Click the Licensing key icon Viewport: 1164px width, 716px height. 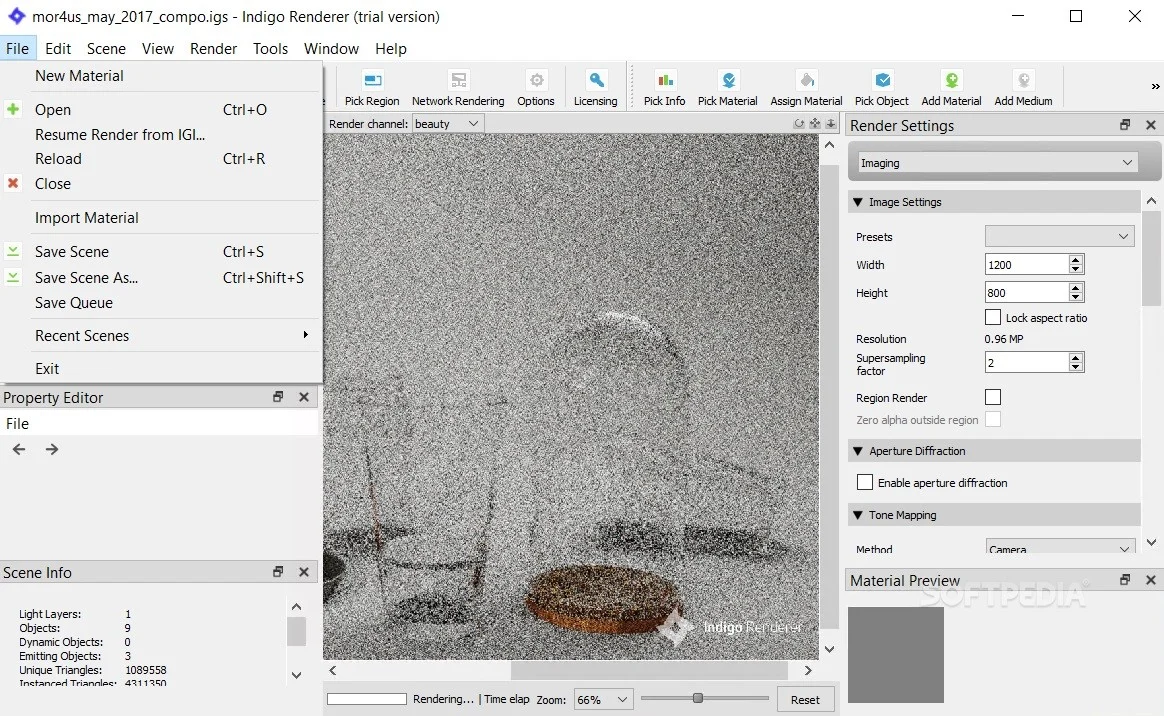[x=596, y=79]
